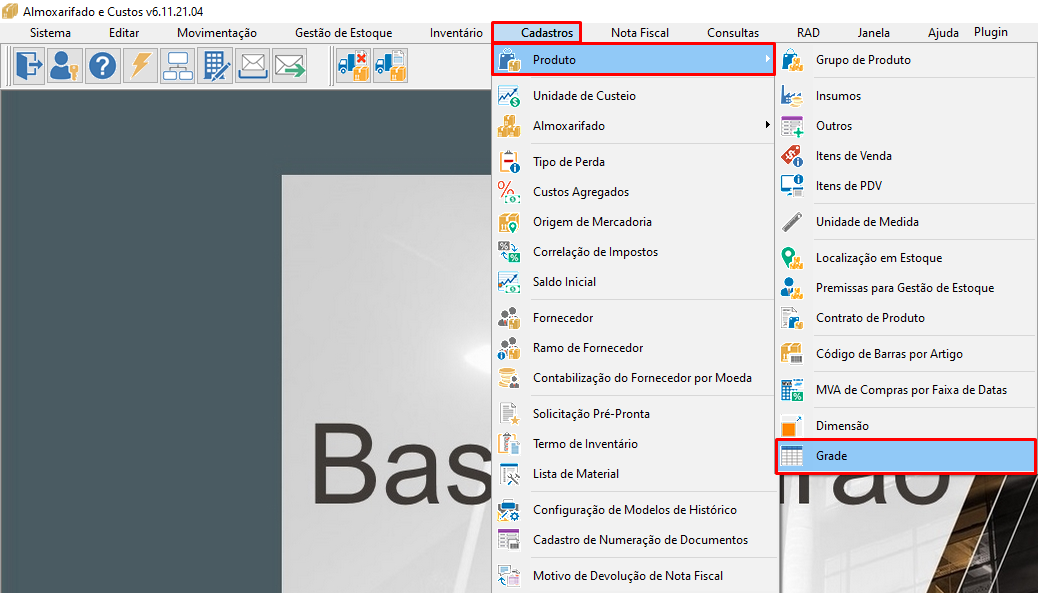This screenshot has width=1038, height=593.
Task: Click the envelope inbox toolbar icon
Action: [x=253, y=66]
